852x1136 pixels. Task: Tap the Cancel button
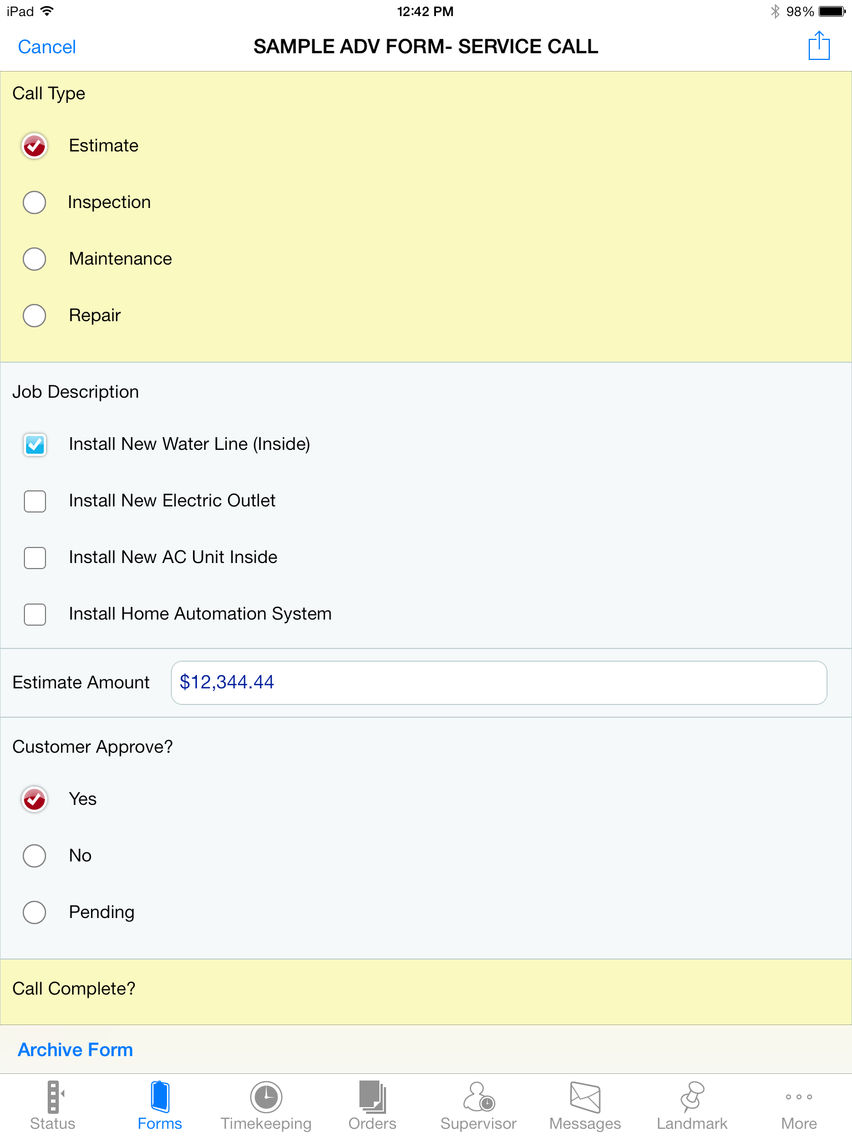[46, 47]
